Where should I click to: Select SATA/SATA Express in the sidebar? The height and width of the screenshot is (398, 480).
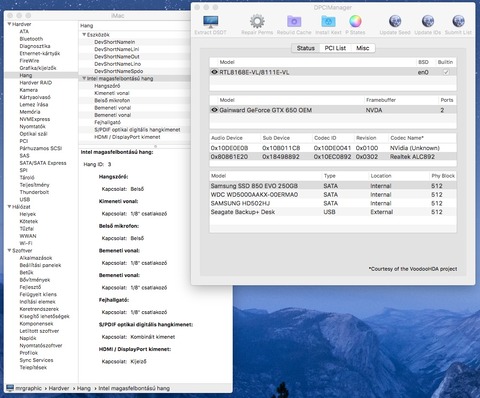(43, 163)
